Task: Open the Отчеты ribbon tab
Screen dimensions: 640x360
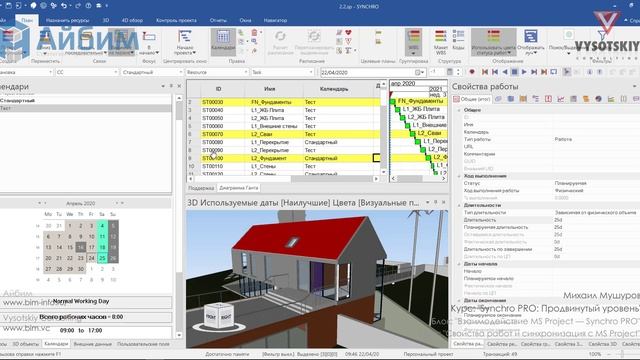Action: (218, 20)
